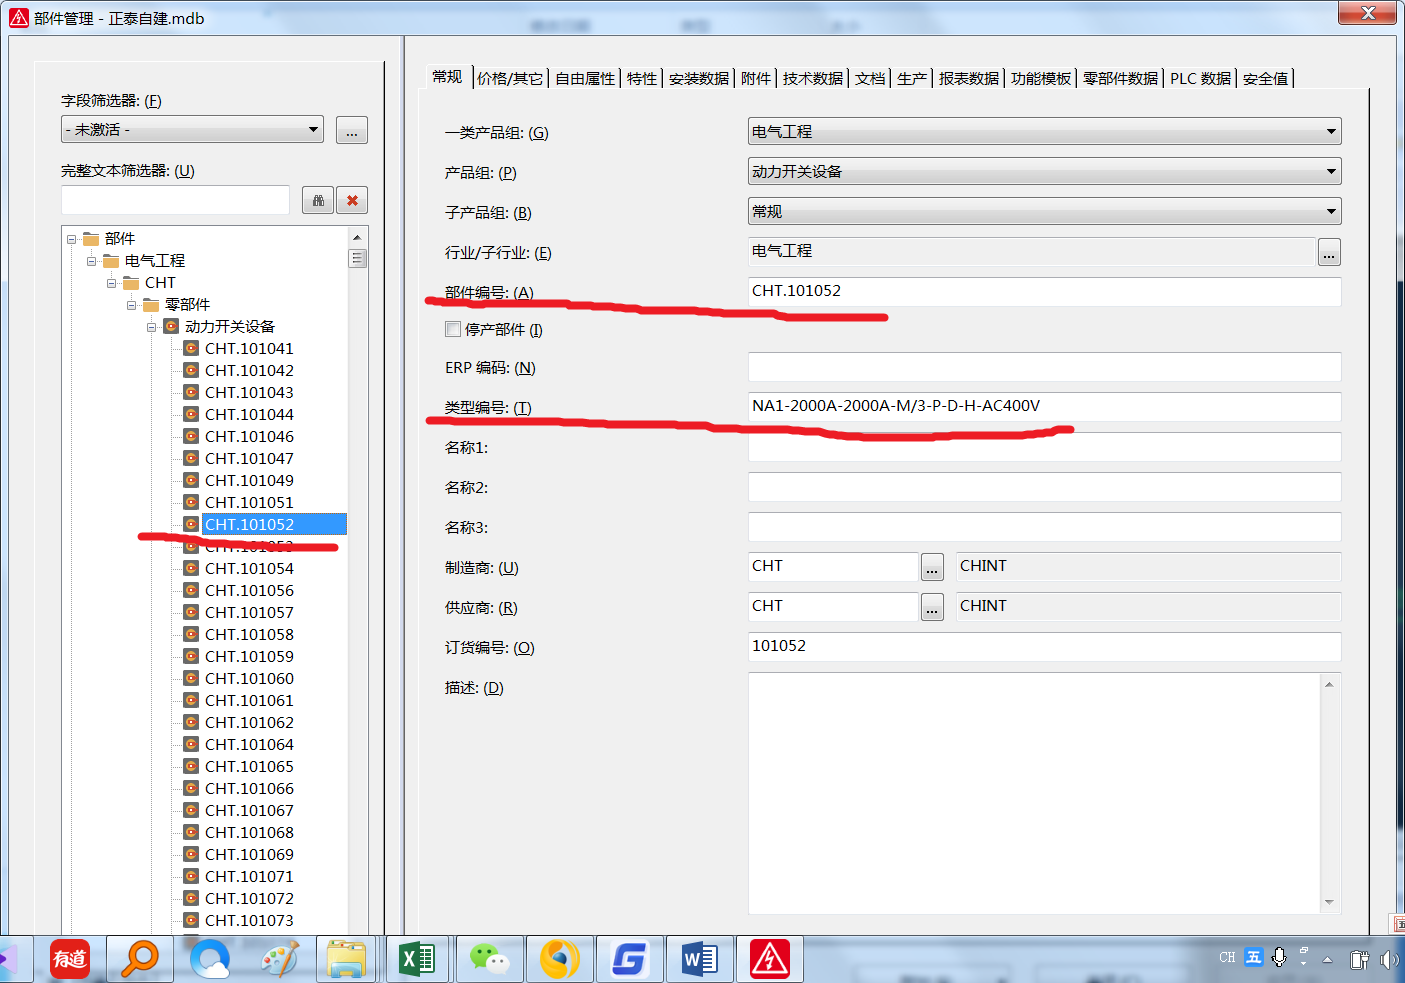
Task: Click the Youdao dictionary taskbar icon
Action: click(70, 960)
